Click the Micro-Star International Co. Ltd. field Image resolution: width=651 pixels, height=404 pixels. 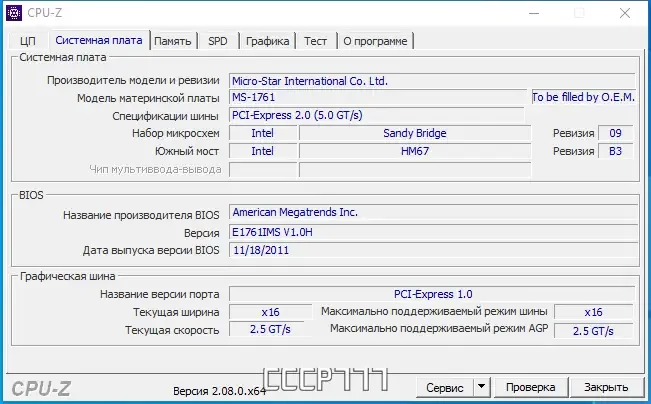click(432, 81)
